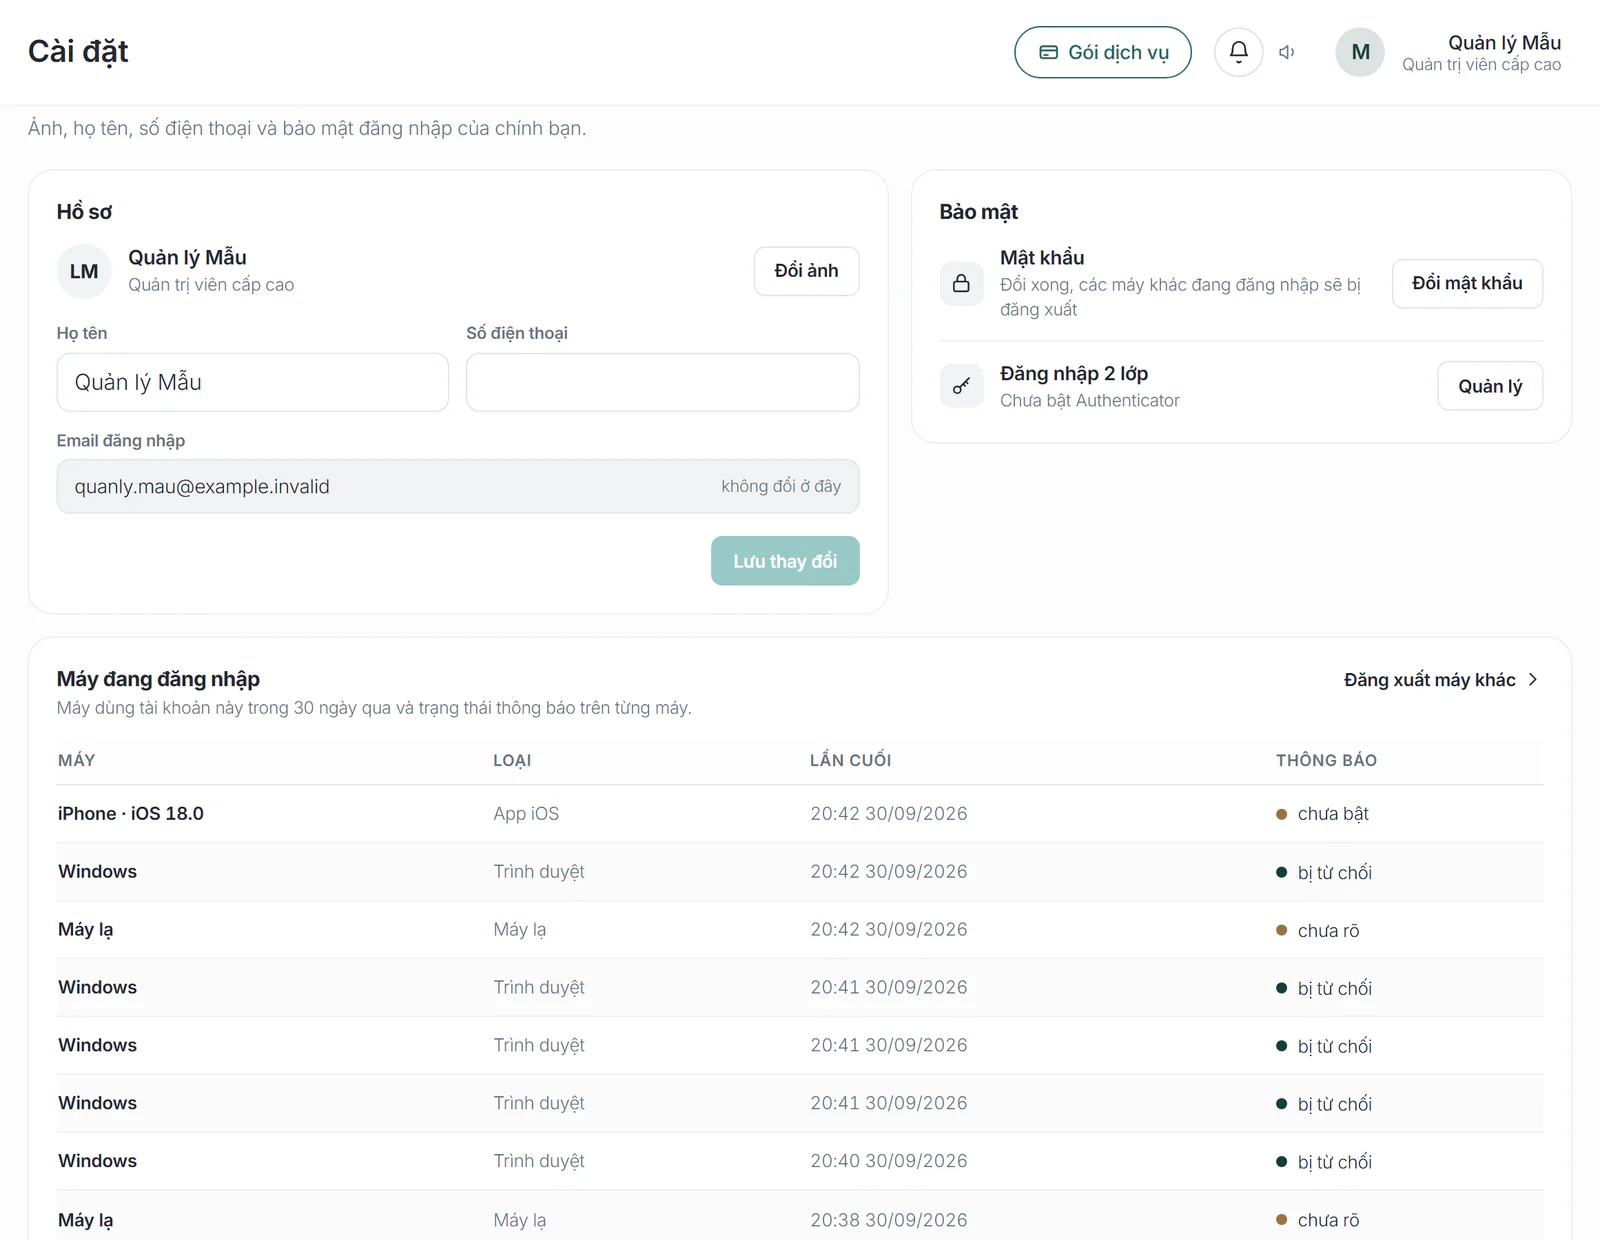Open the M user avatar menu
The image size is (1600, 1240).
tap(1360, 52)
